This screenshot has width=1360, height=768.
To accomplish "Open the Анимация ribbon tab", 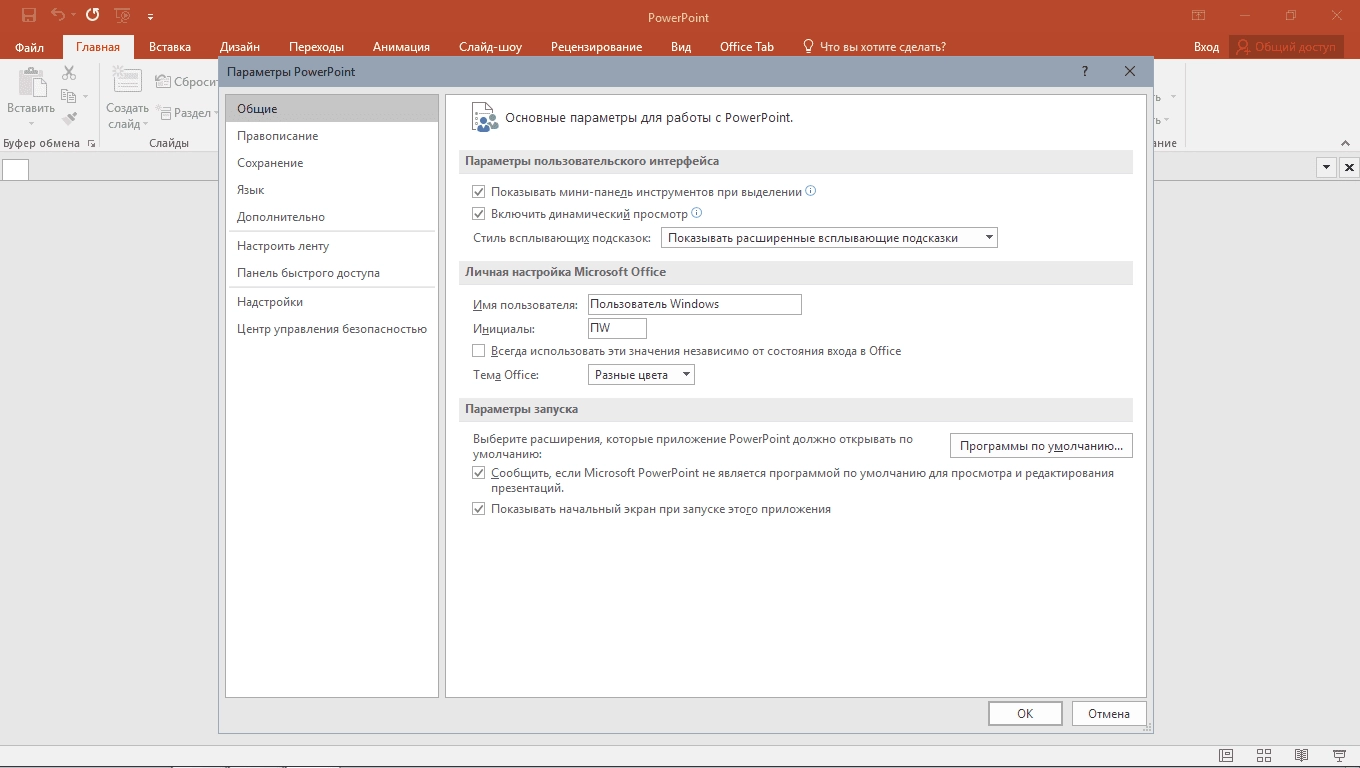I will tap(401, 47).
